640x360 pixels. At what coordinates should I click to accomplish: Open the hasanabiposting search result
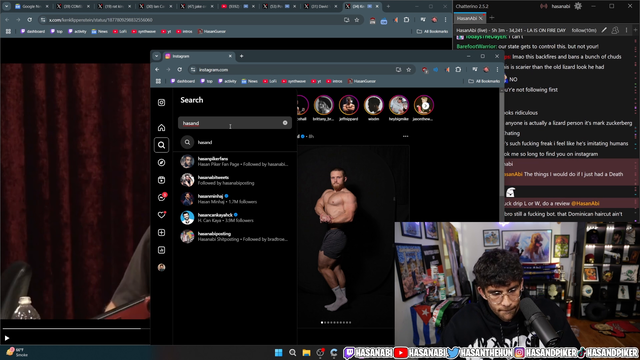click(x=236, y=236)
